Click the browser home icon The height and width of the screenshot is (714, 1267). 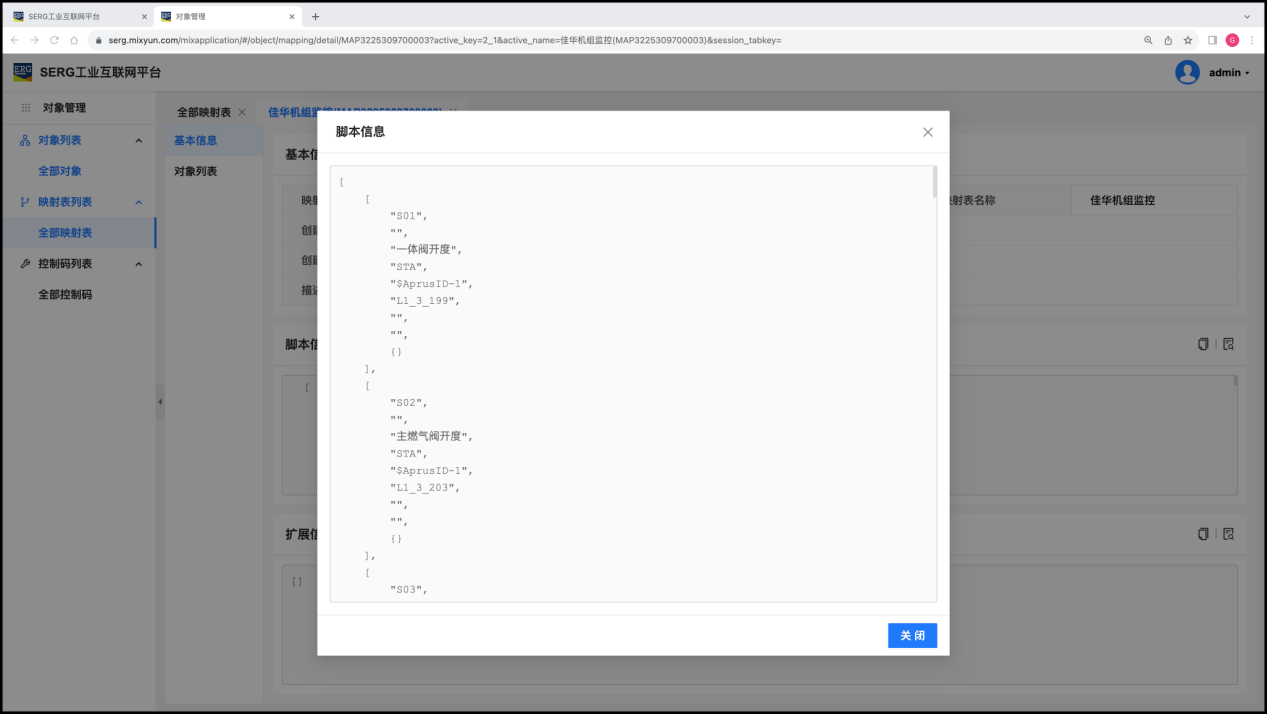point(74,40)
